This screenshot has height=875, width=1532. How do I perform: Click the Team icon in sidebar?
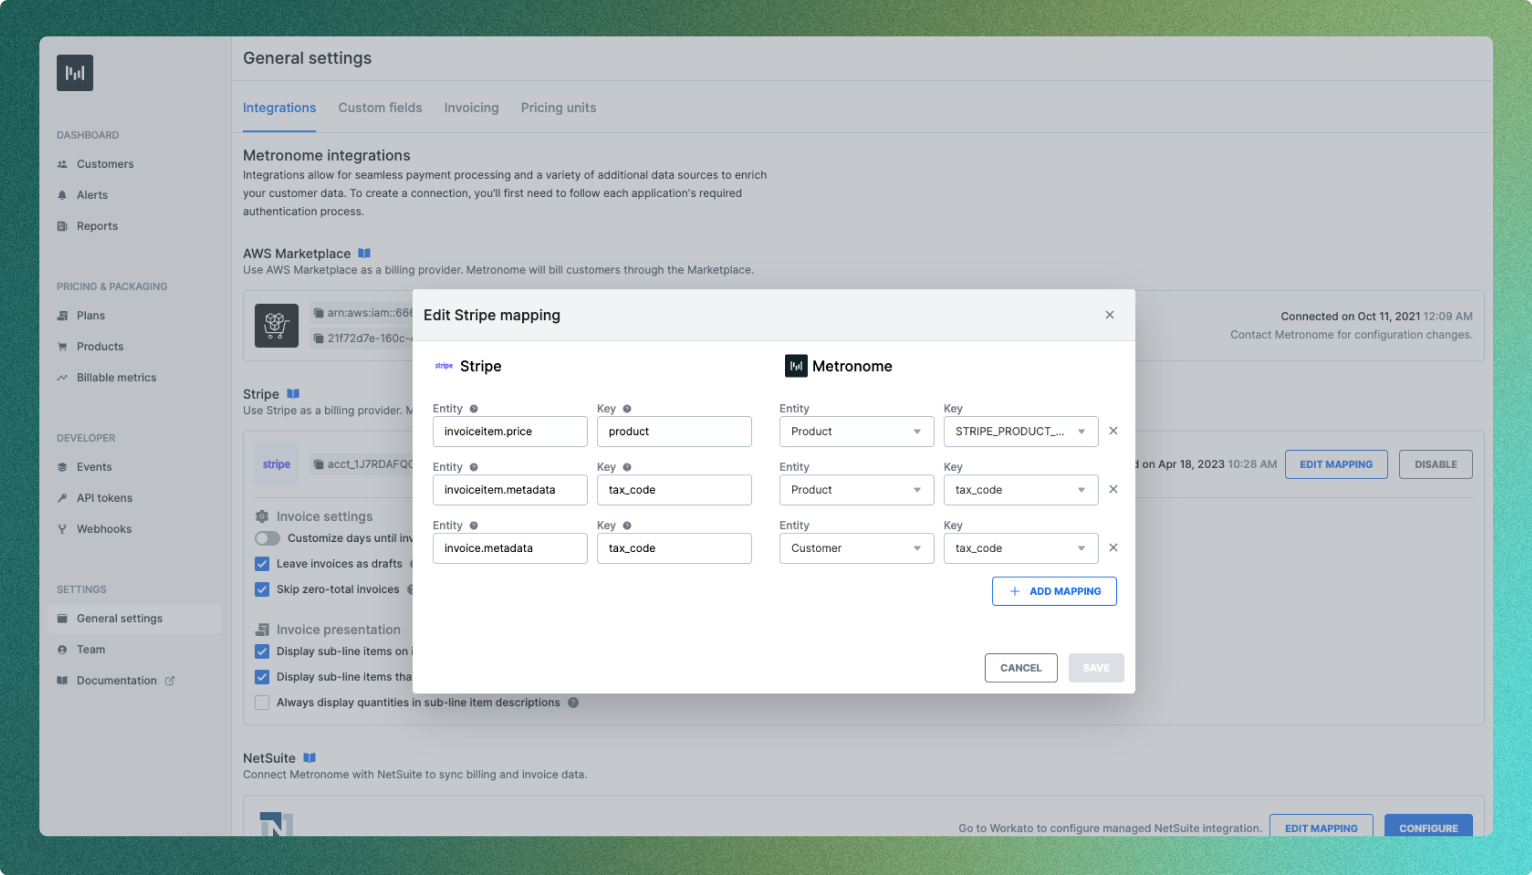tap(62, 649)
